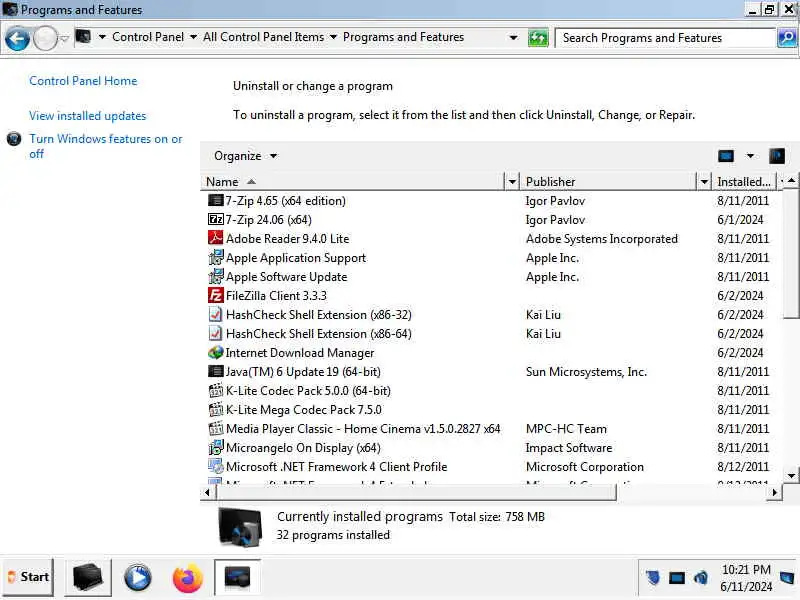Click the horizontal scrollbar right arrow
This screenshot has height=600, width=800.
coord(775,492)
